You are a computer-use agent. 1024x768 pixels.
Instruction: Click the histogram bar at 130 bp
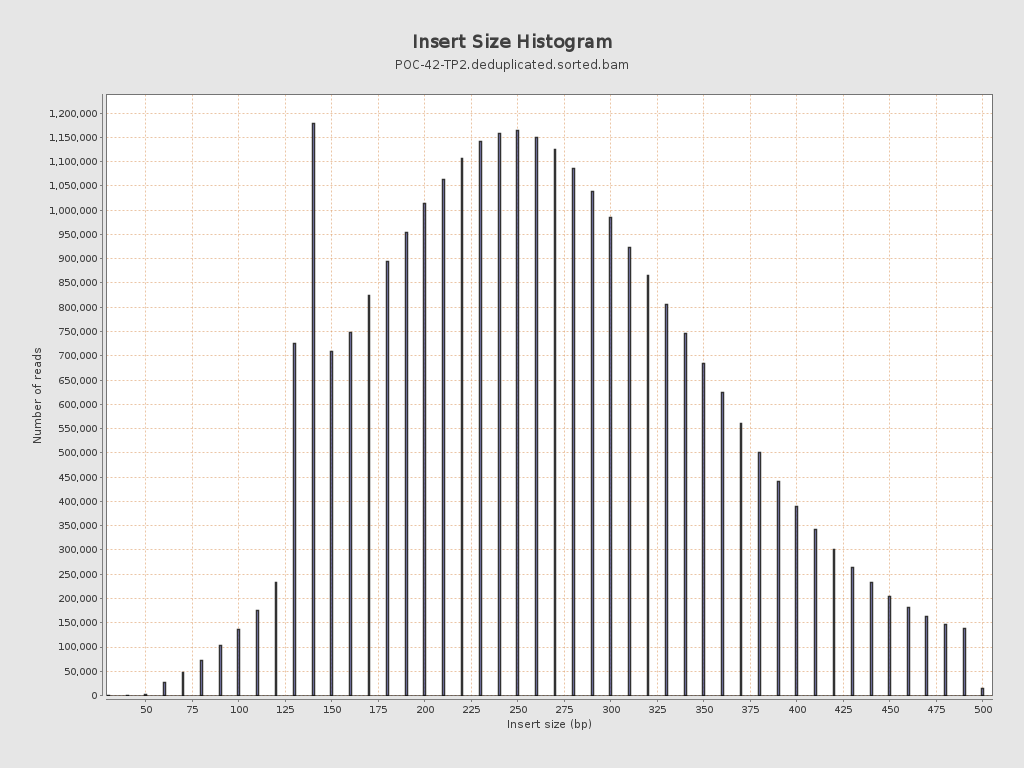(295, 519)
